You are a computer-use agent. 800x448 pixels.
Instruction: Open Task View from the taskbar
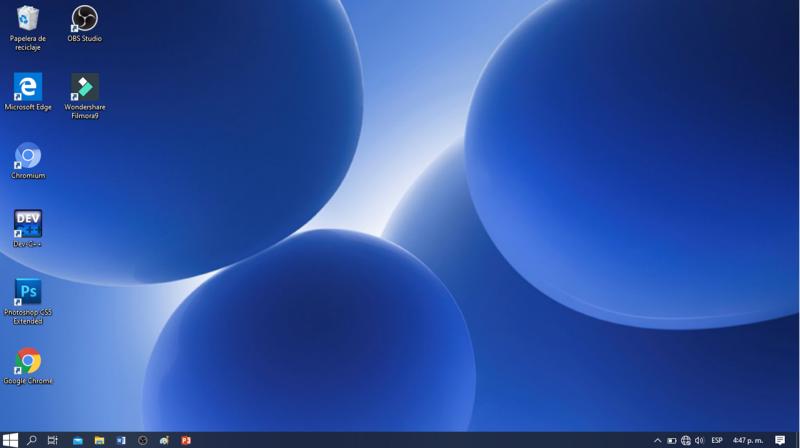pos(53,440)
